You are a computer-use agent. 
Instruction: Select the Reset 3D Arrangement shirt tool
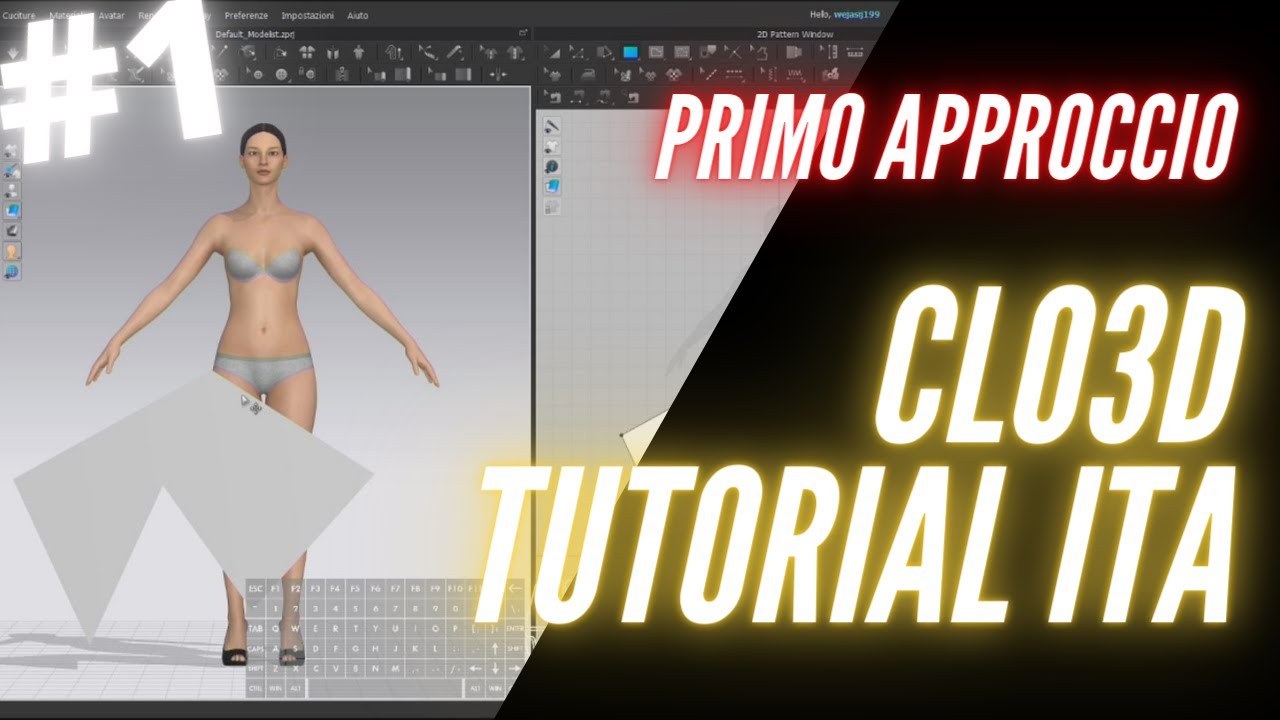pos(359,52)
